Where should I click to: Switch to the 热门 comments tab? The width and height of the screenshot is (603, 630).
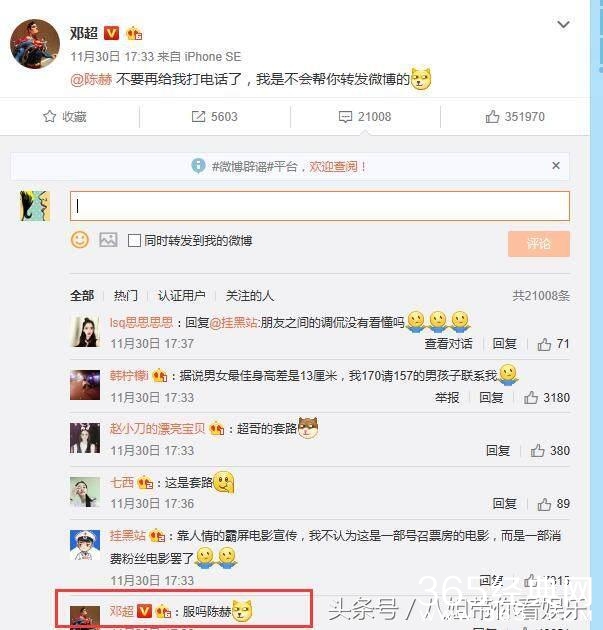click(126, 296)
